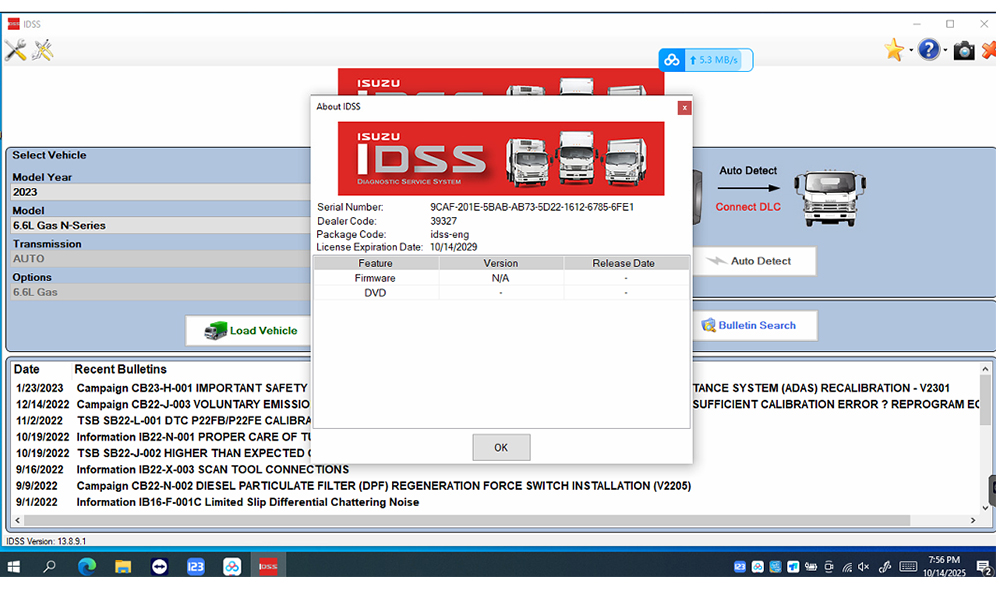Click the Load Vehicle button

(251, 331)
